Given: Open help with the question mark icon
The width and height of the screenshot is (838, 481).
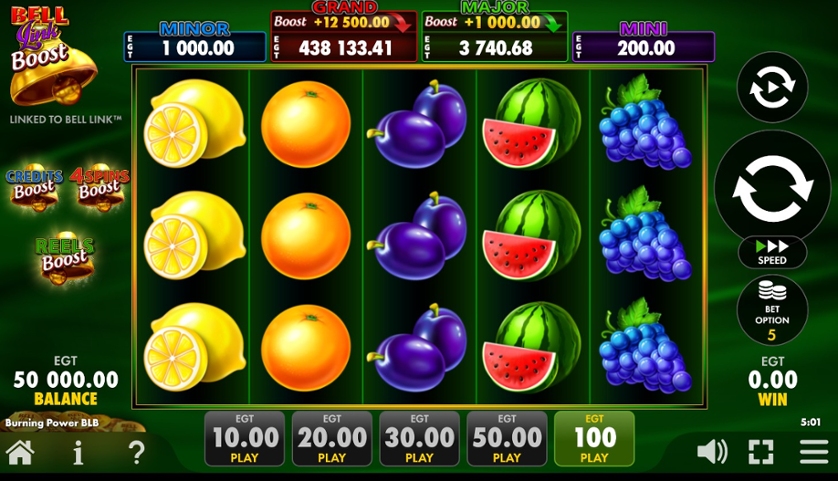Looking at the screenshot, I should point(137,453).
